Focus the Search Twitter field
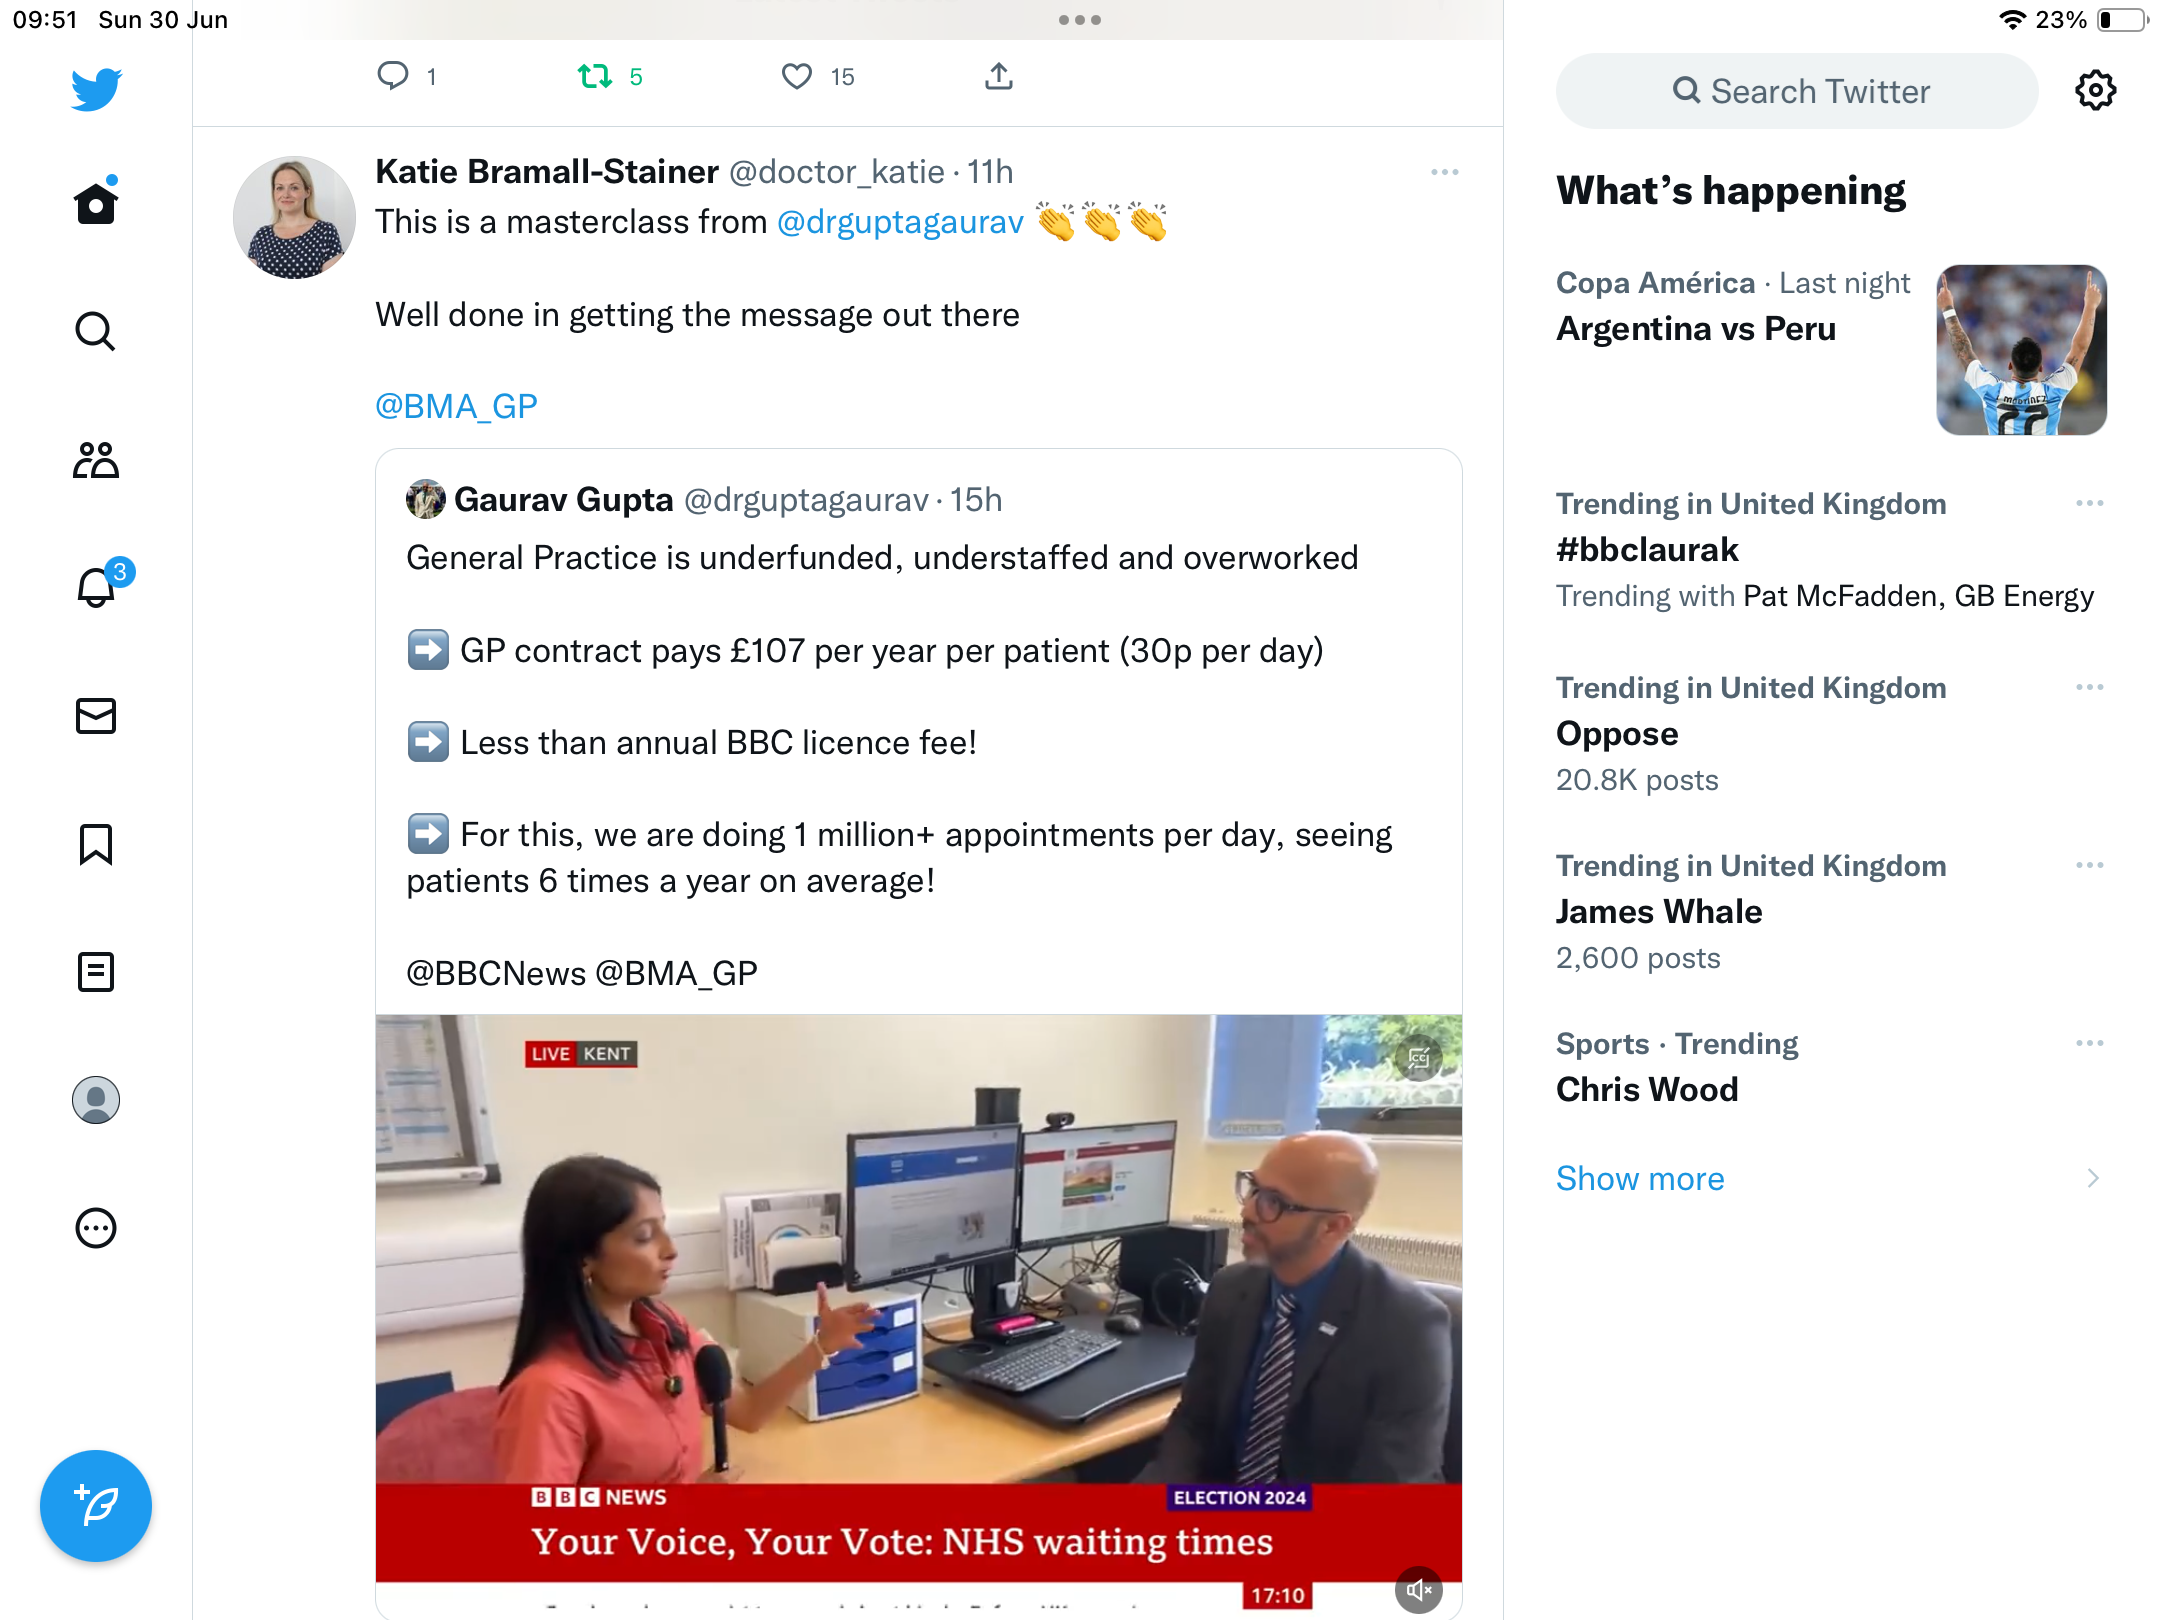 (x=1797, y=91)
